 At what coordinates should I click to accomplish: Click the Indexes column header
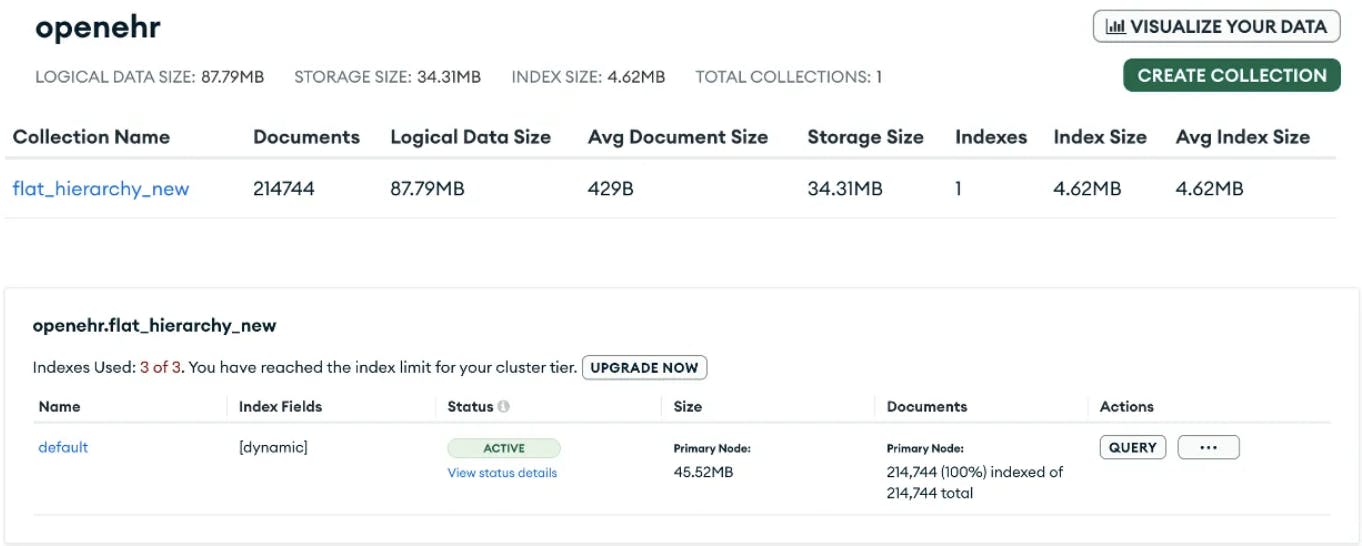click(991, 137)
